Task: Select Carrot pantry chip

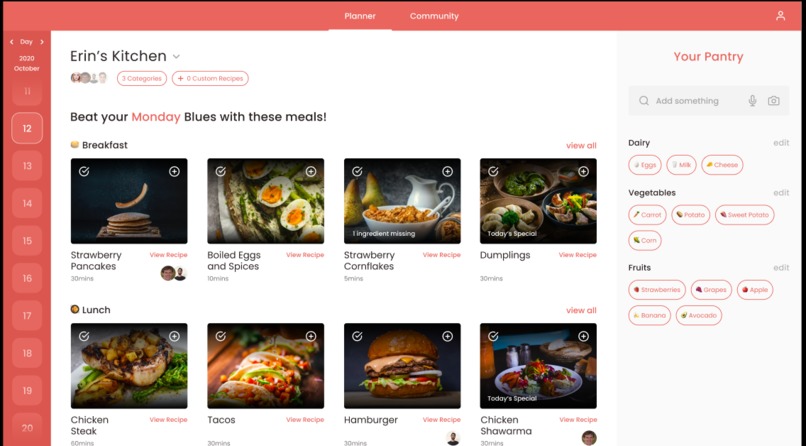Action: 647,215
